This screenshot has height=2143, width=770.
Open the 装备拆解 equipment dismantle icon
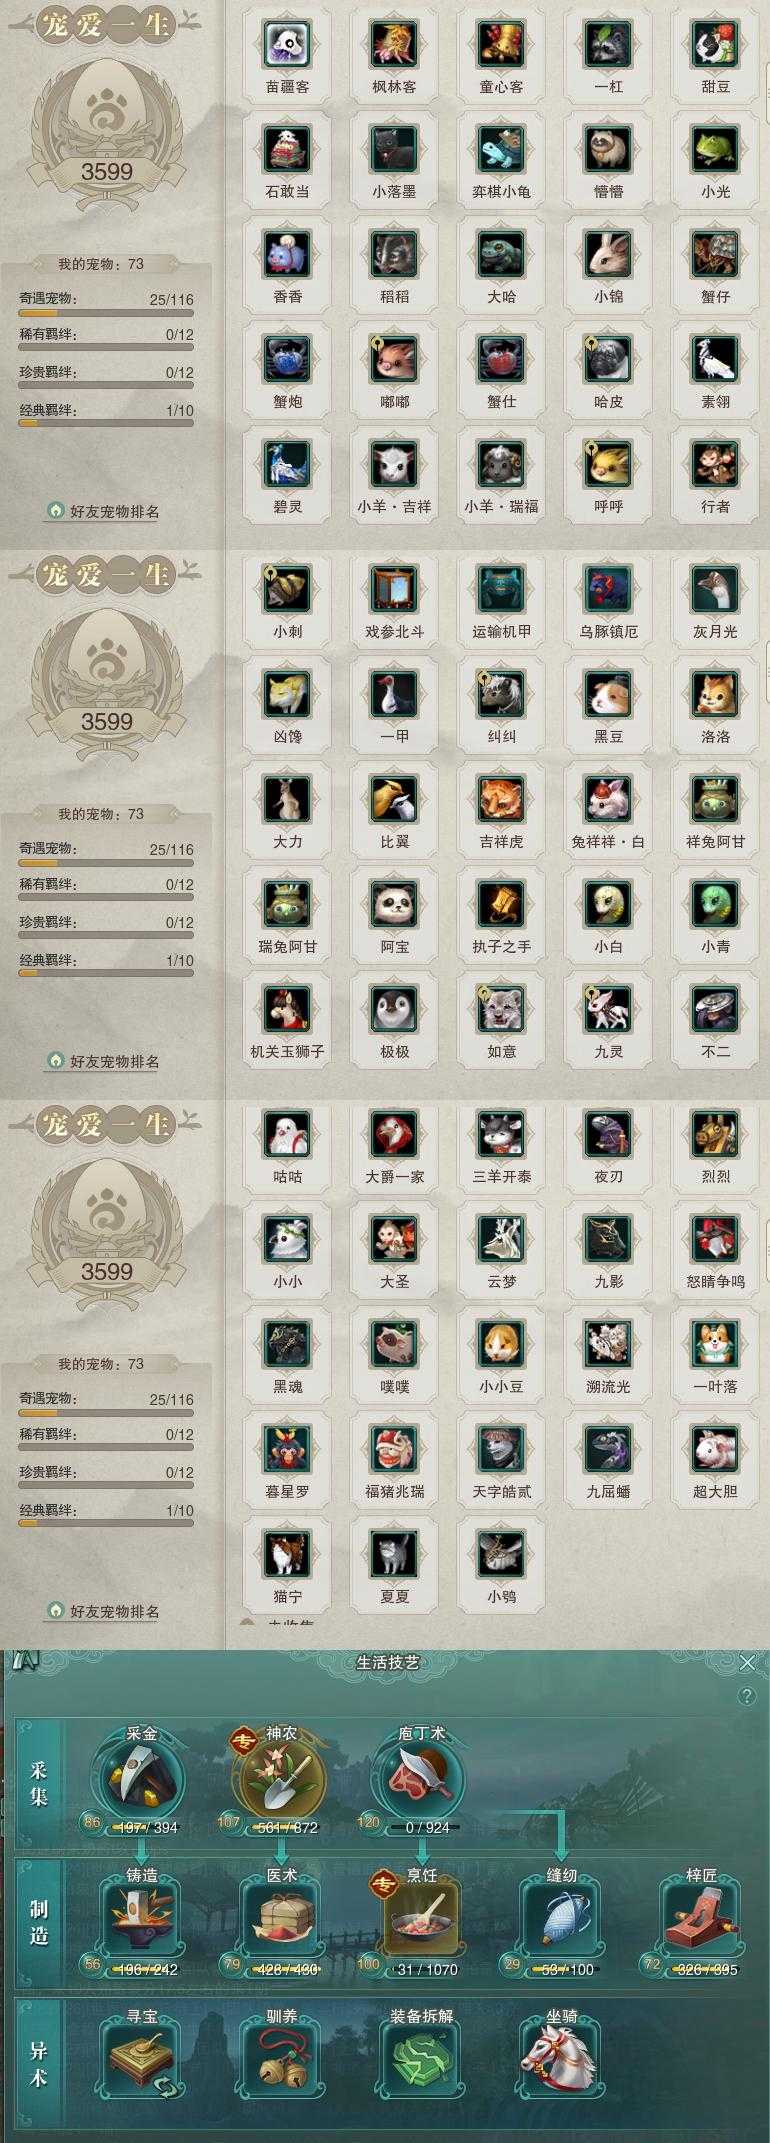(421, 2057)
